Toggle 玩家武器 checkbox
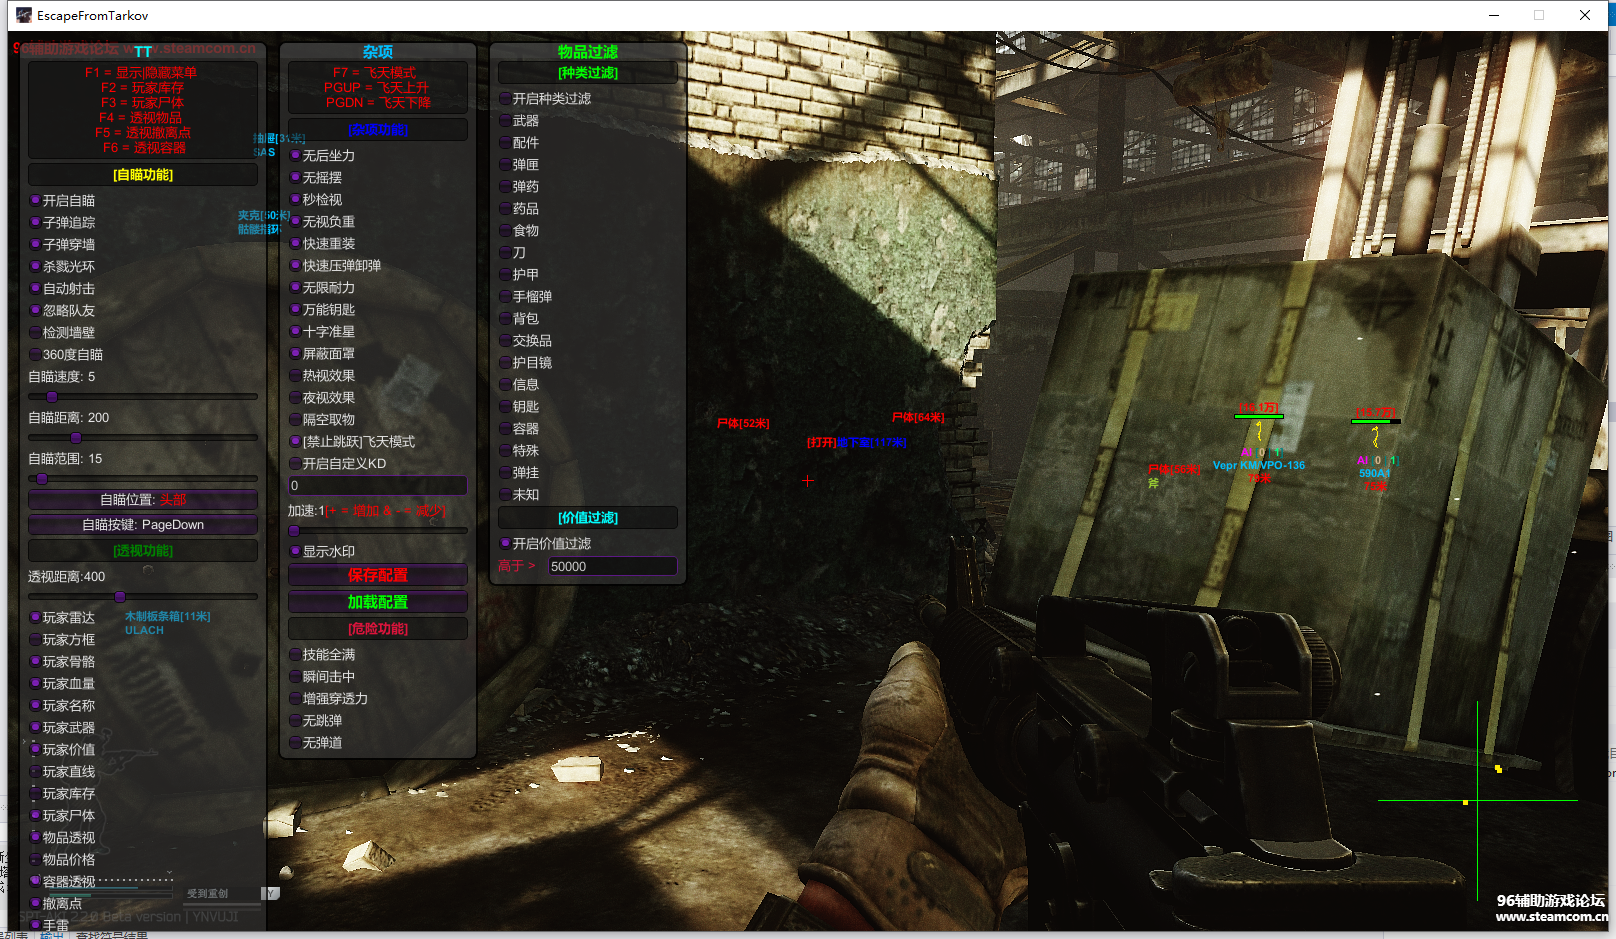 tap(36, 727)
